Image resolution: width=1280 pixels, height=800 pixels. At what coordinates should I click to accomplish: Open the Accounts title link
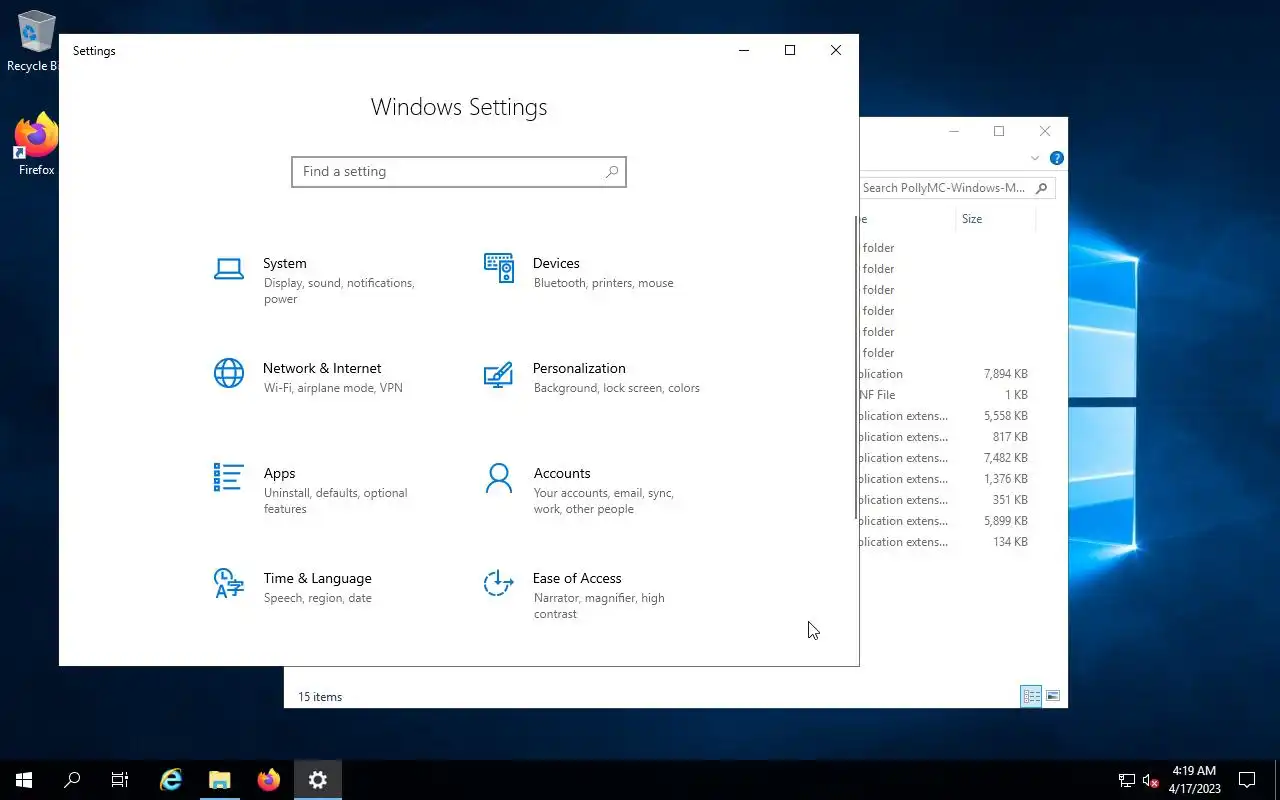point(562,473)
